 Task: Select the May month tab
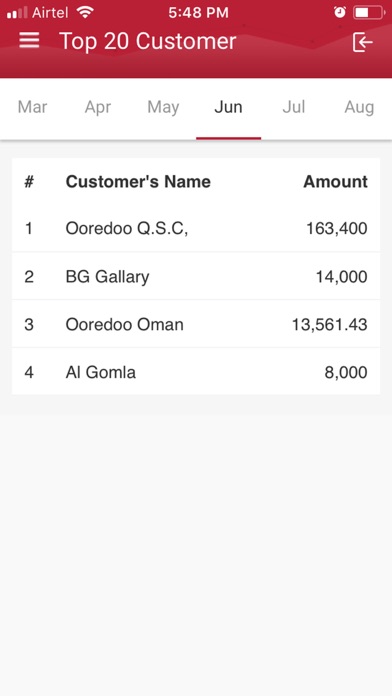click(x=163, y=107)
